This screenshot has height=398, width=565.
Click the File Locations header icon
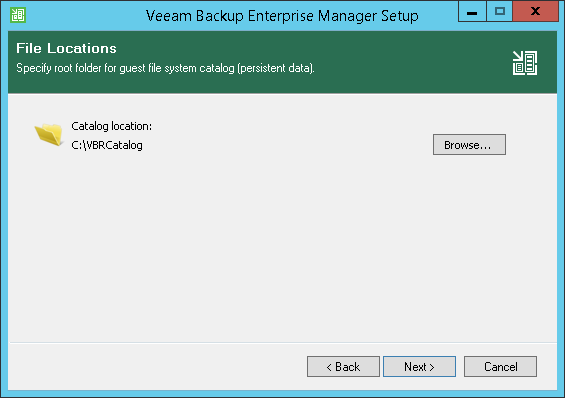pyautogui.click(x=525, y=63)
